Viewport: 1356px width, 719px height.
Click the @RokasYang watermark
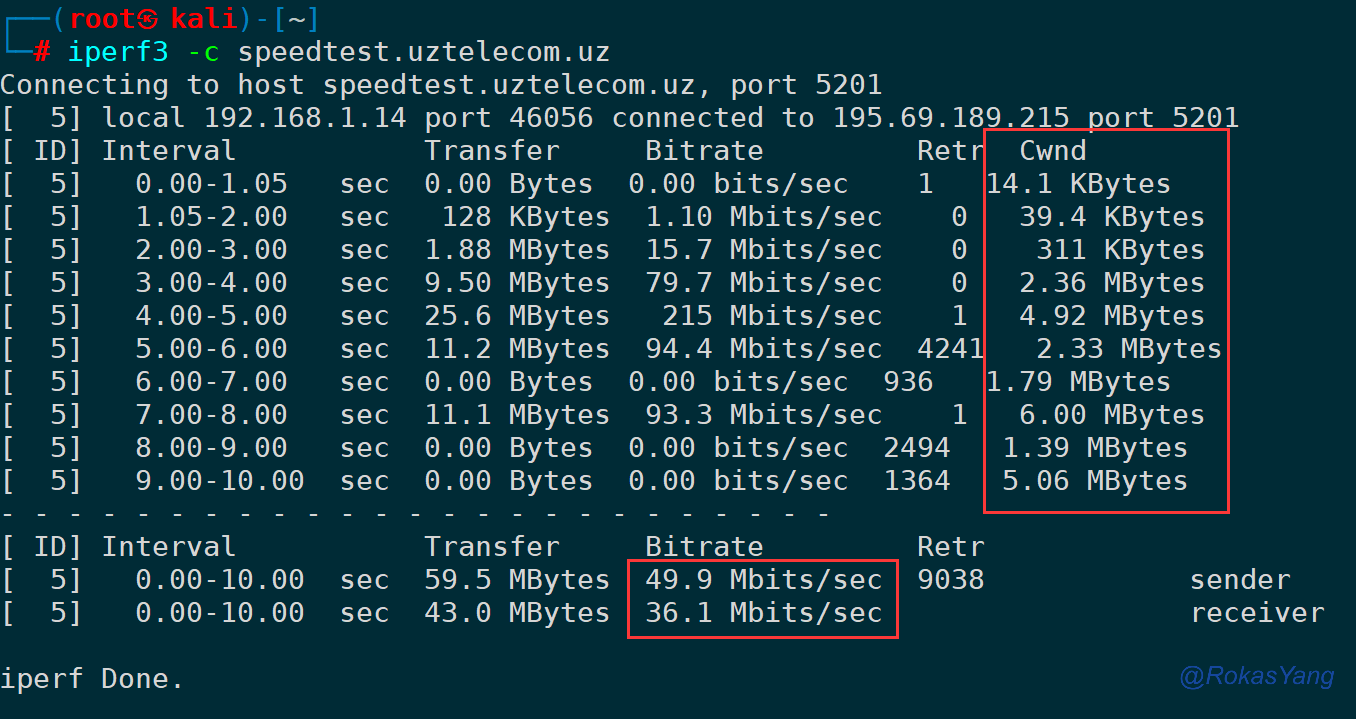1257,677
